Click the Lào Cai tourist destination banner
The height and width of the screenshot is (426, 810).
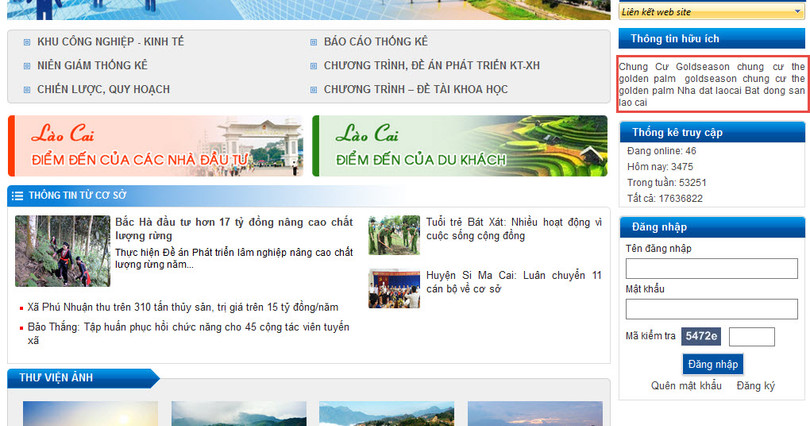460,146
